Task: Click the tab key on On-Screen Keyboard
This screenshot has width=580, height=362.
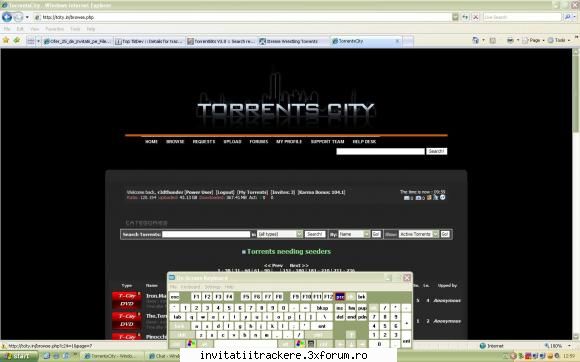Action: point(178,317)
